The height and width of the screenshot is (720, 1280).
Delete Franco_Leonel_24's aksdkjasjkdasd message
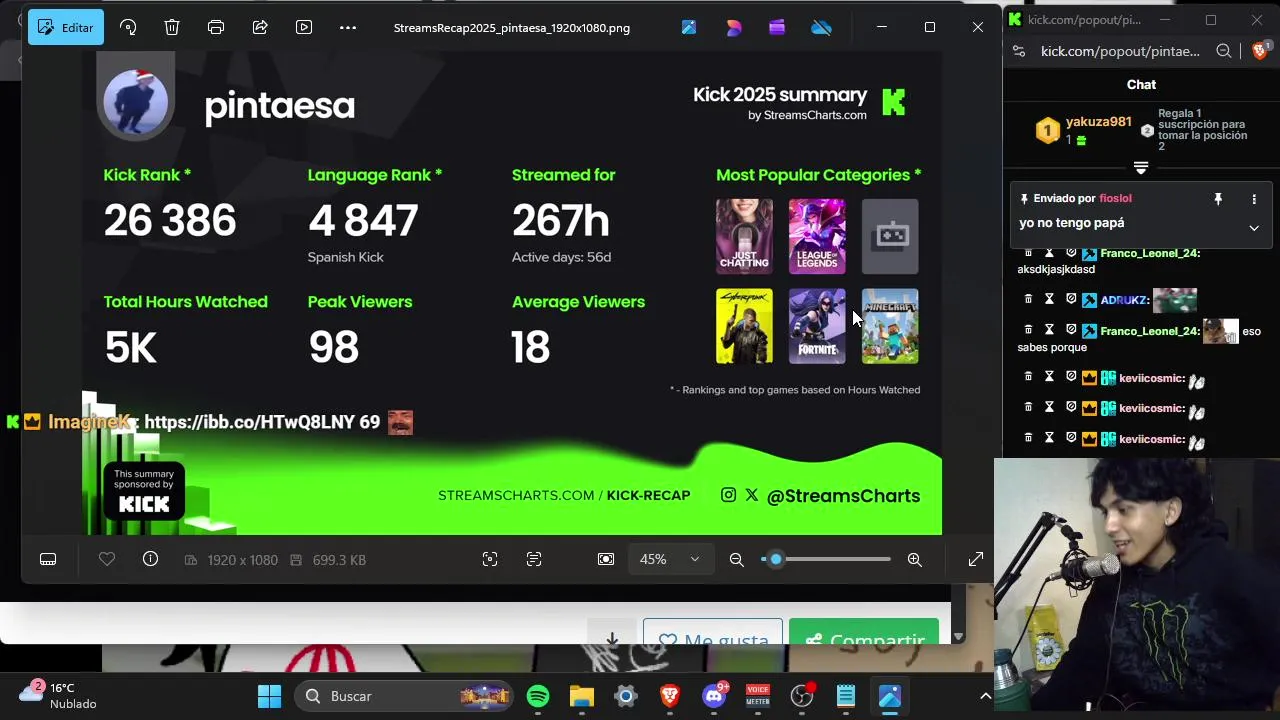point(1028,253)
